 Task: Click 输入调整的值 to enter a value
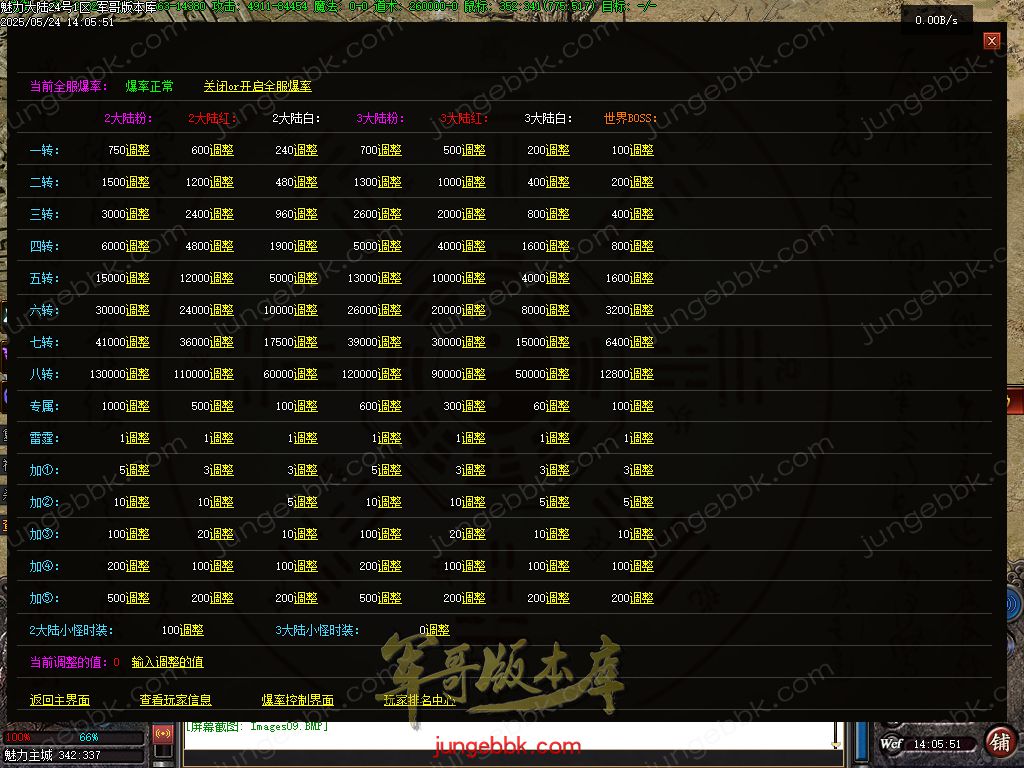coord(167,662)
